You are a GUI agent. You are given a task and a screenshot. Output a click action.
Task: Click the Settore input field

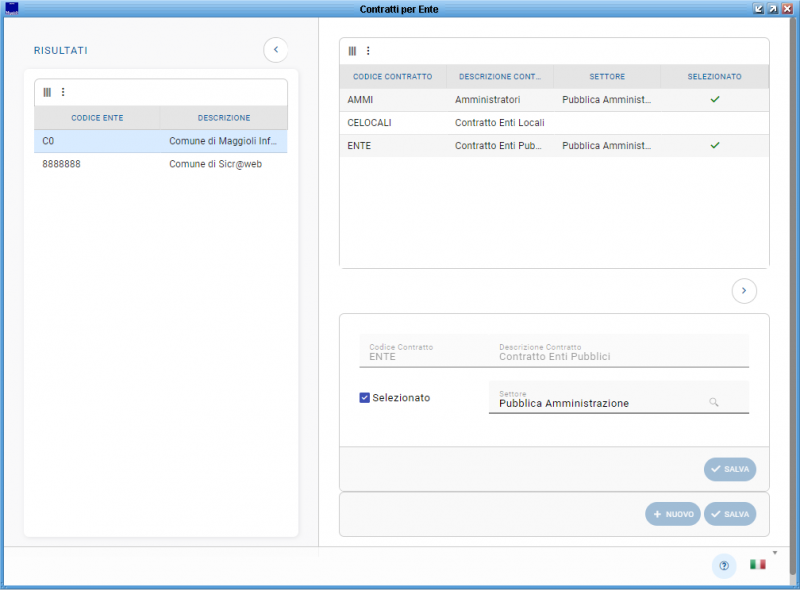point(600,403)
